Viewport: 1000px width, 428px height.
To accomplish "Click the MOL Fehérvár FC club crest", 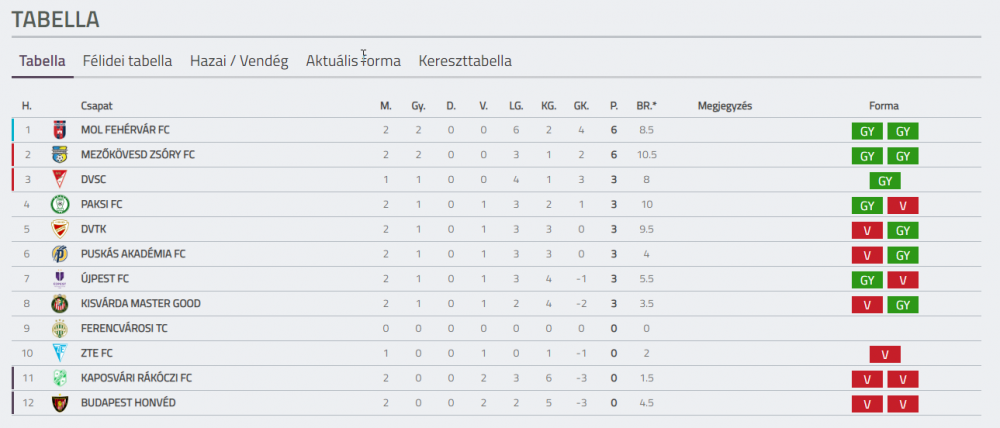I will click(x=59, y=130).
